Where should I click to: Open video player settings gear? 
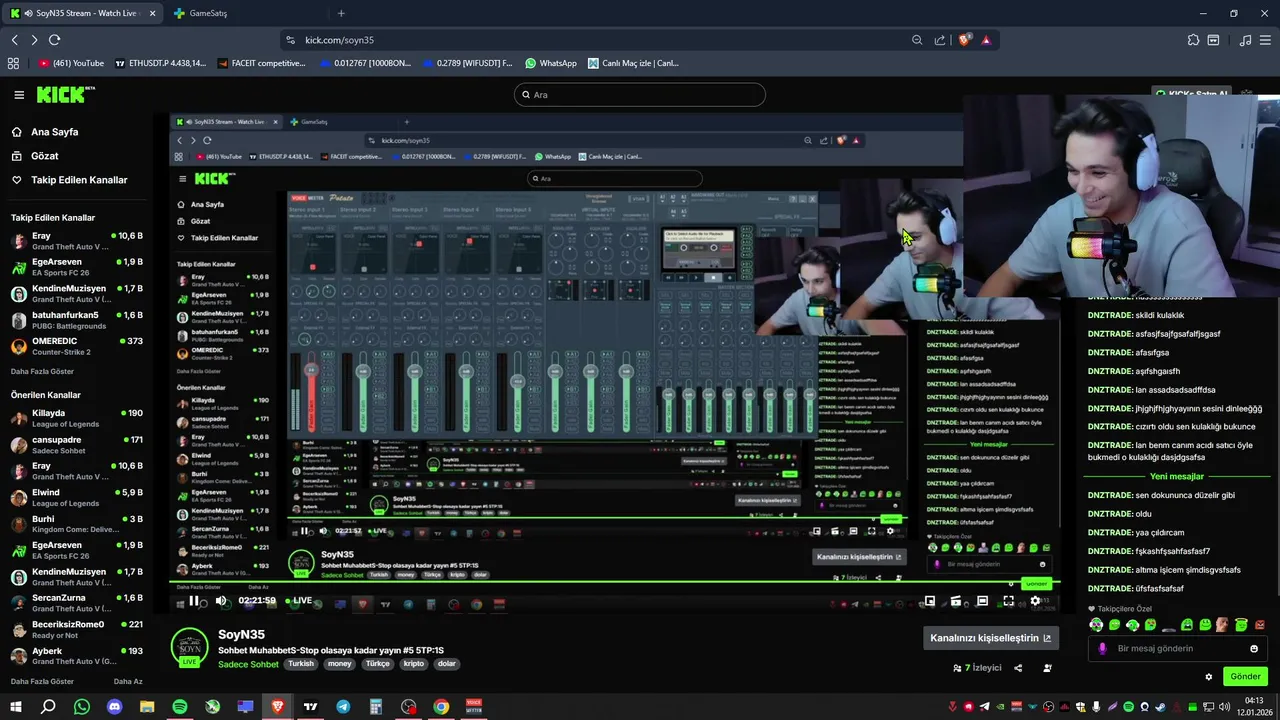coord(1035,601)
